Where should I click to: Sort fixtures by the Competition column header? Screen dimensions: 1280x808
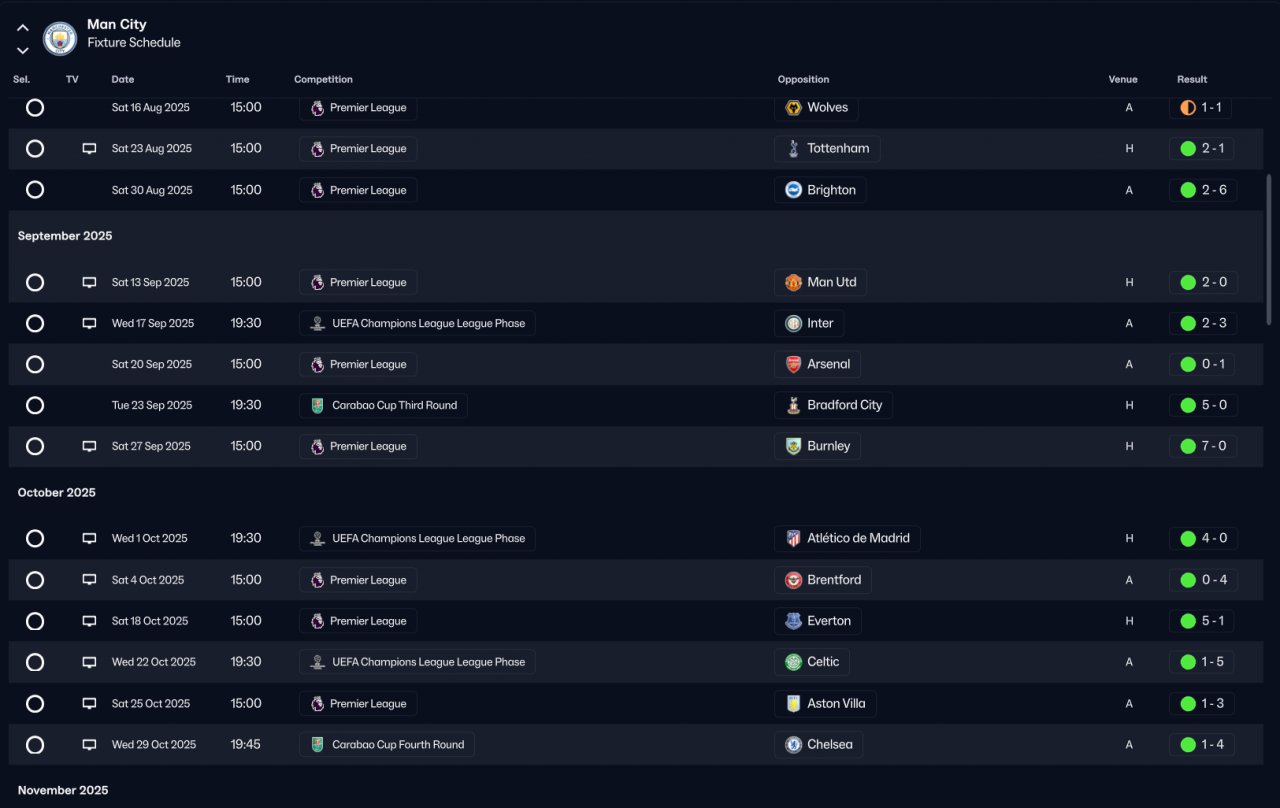click(323, 79)
